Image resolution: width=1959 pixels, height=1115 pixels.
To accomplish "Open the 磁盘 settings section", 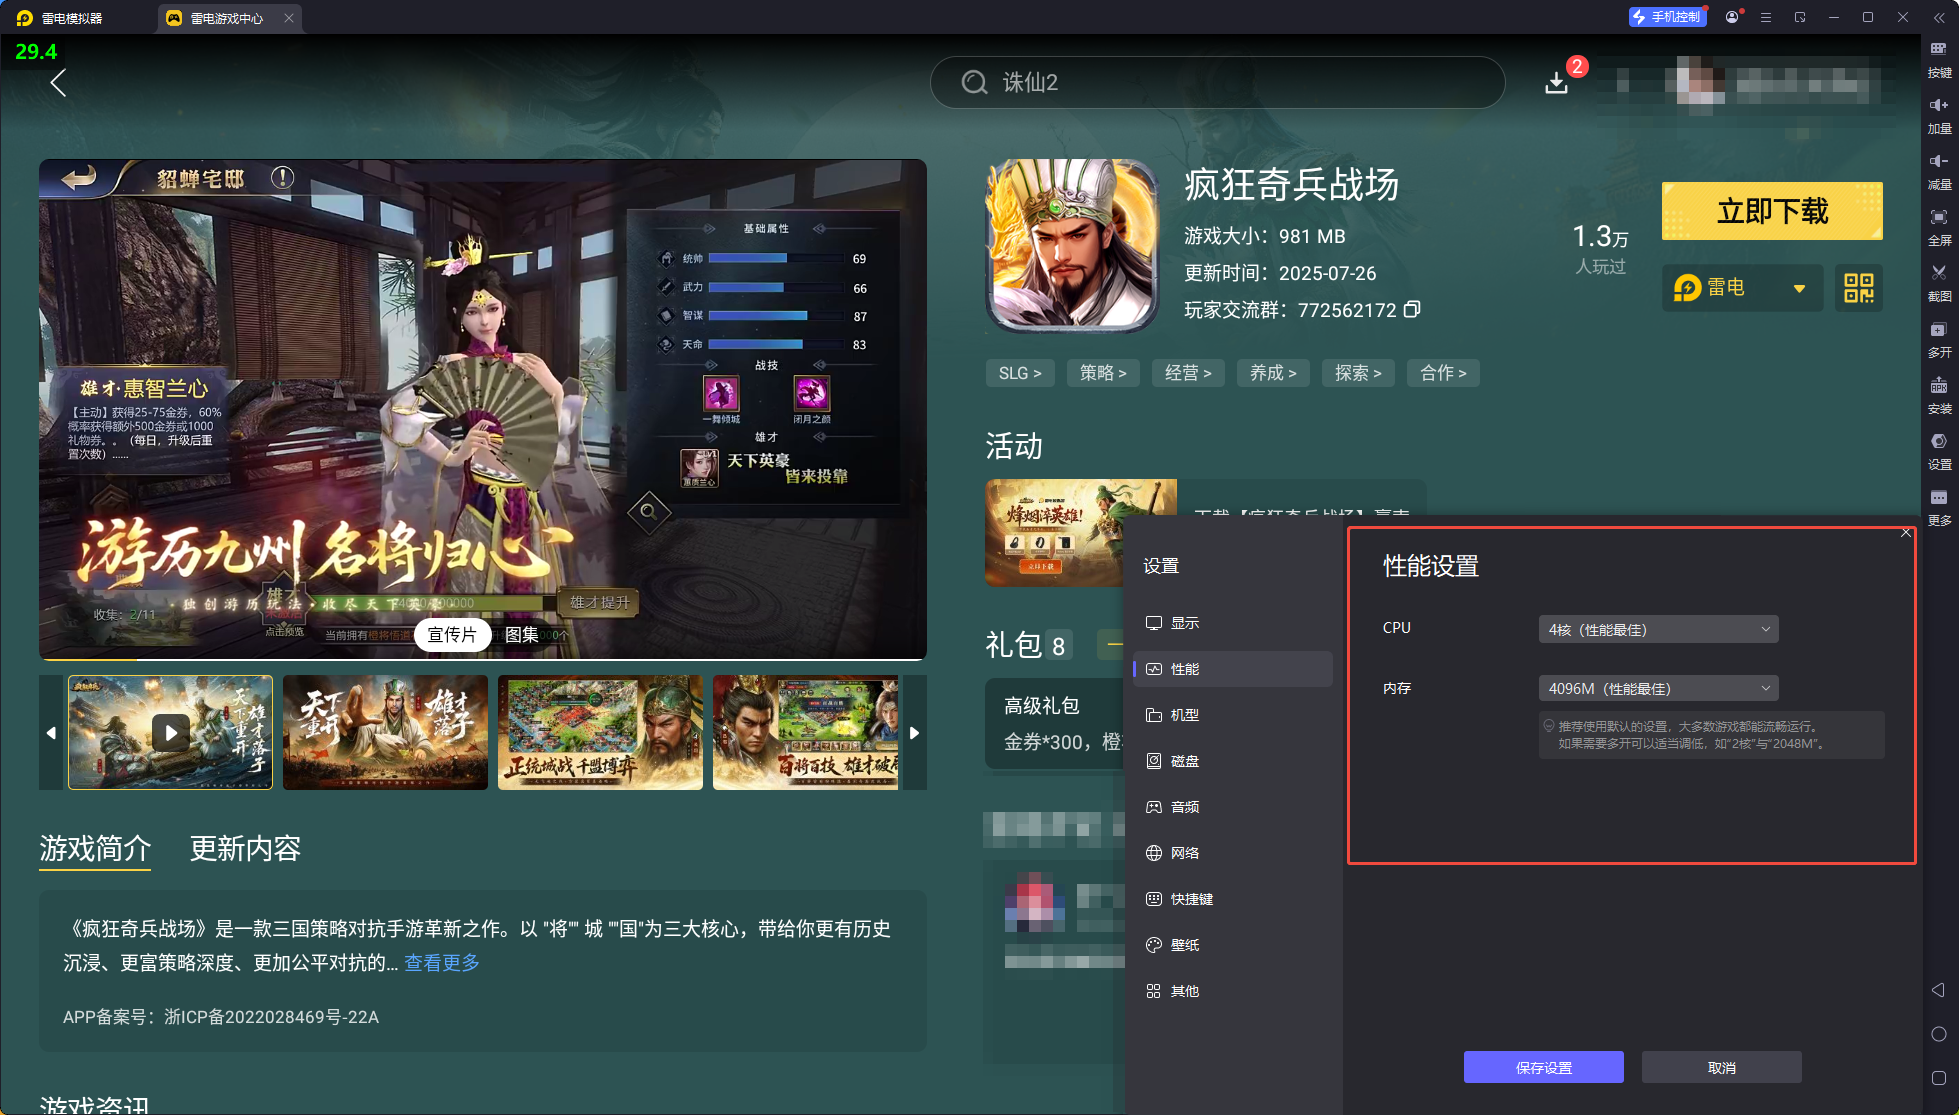I will [x=1232, y=761].
